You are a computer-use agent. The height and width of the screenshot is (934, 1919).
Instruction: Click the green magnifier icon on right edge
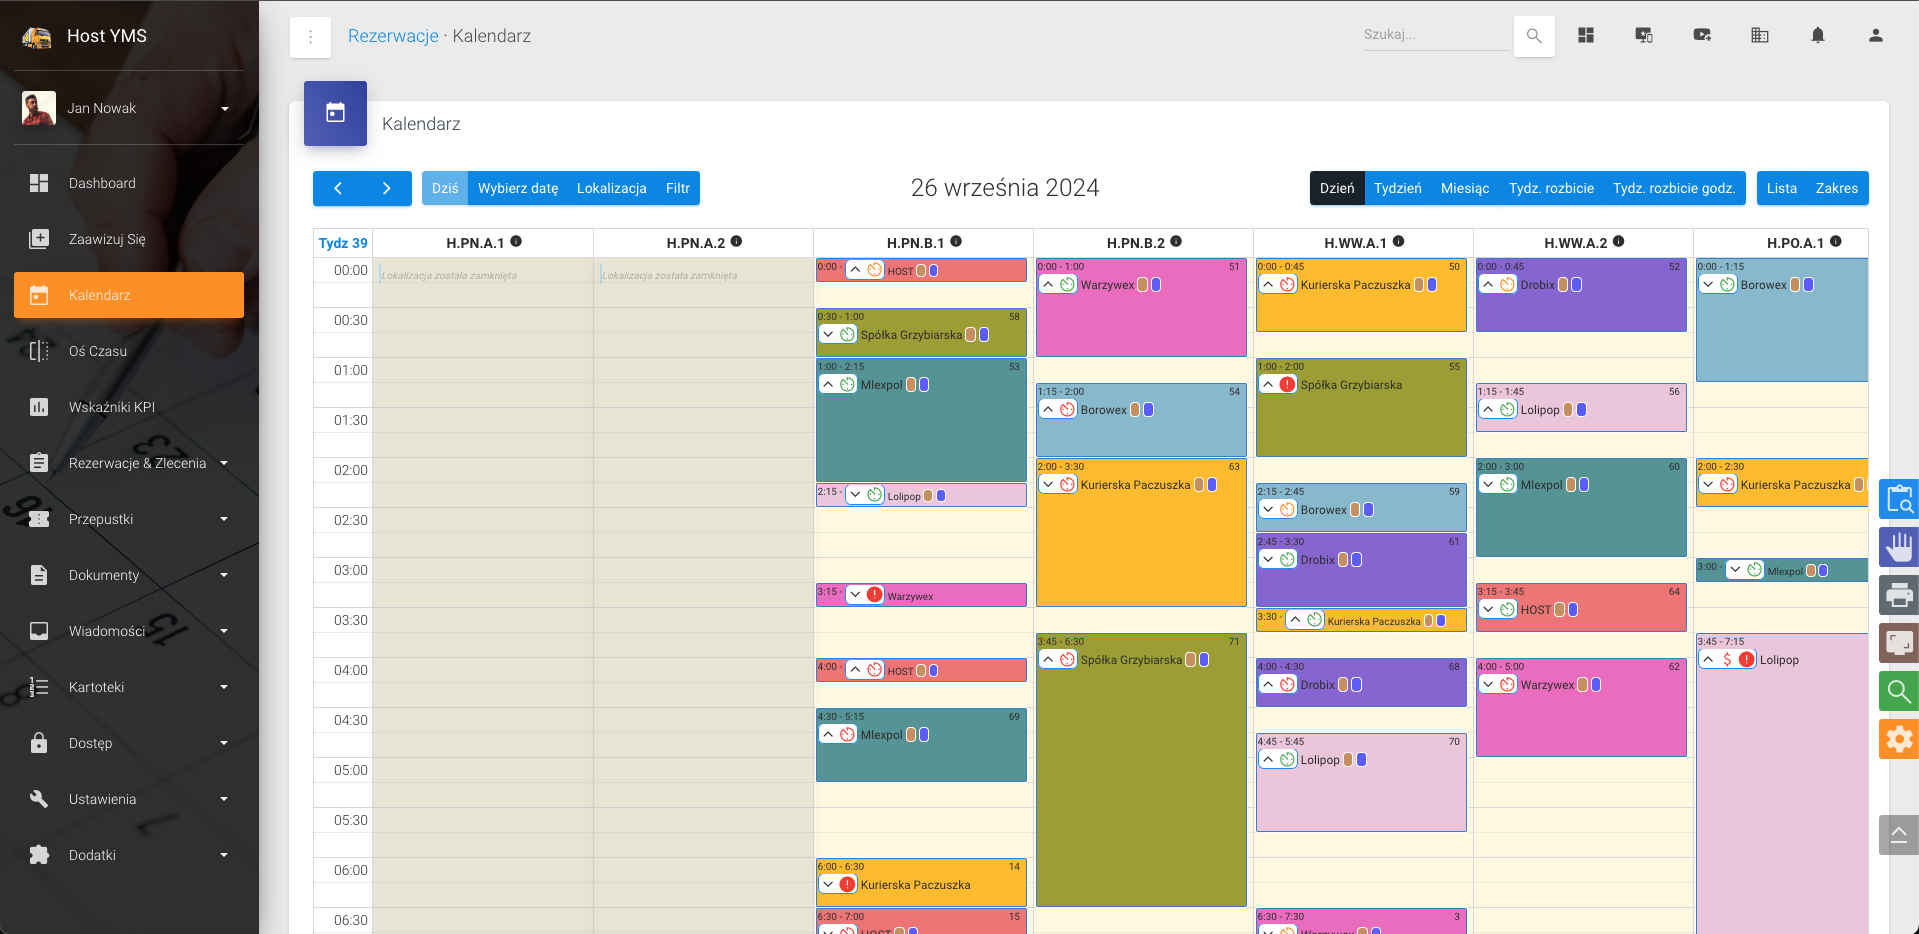click(x=1898, y=691)
